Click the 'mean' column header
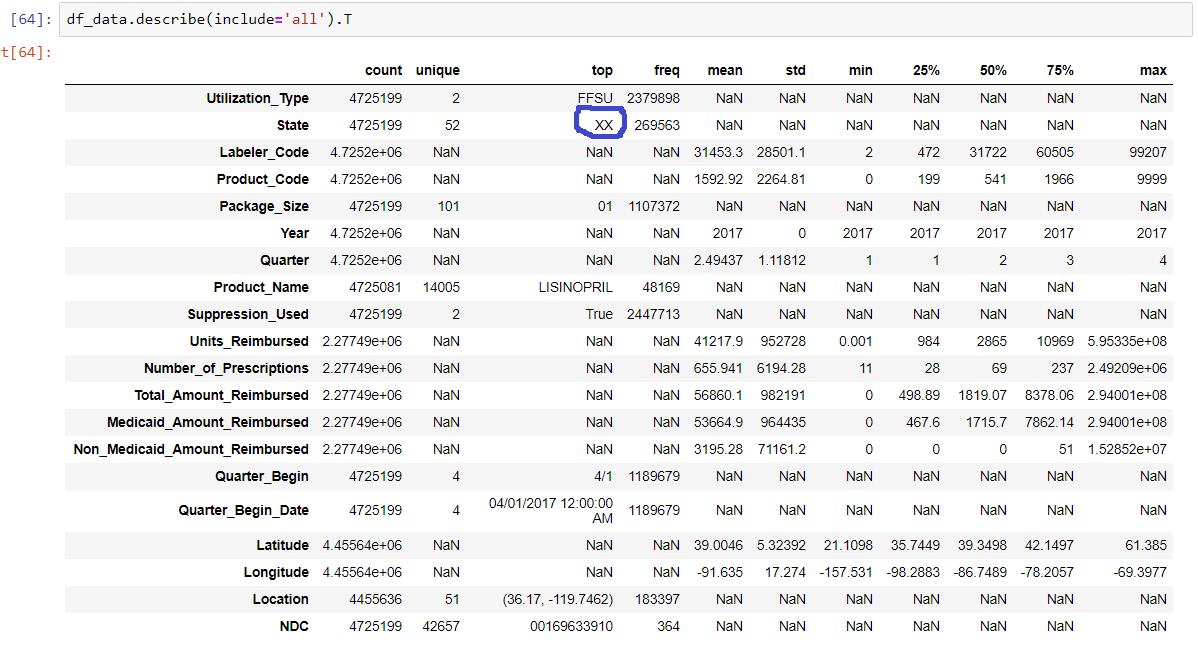 click(724, 70)
